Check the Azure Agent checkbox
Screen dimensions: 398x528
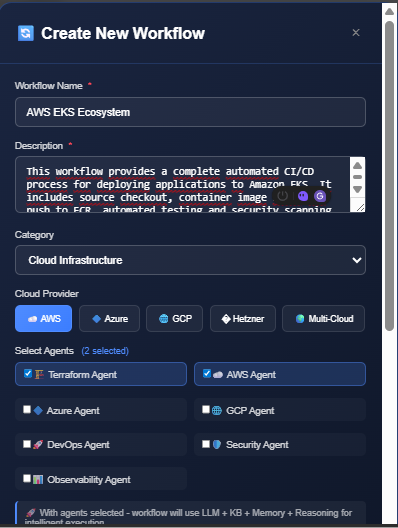[x=27, y=409]
